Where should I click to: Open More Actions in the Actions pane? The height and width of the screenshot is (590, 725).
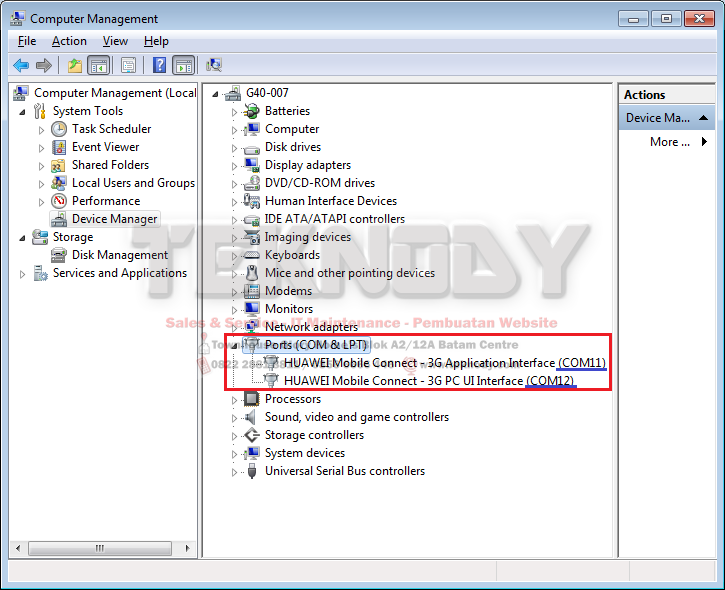coord(677,142)
